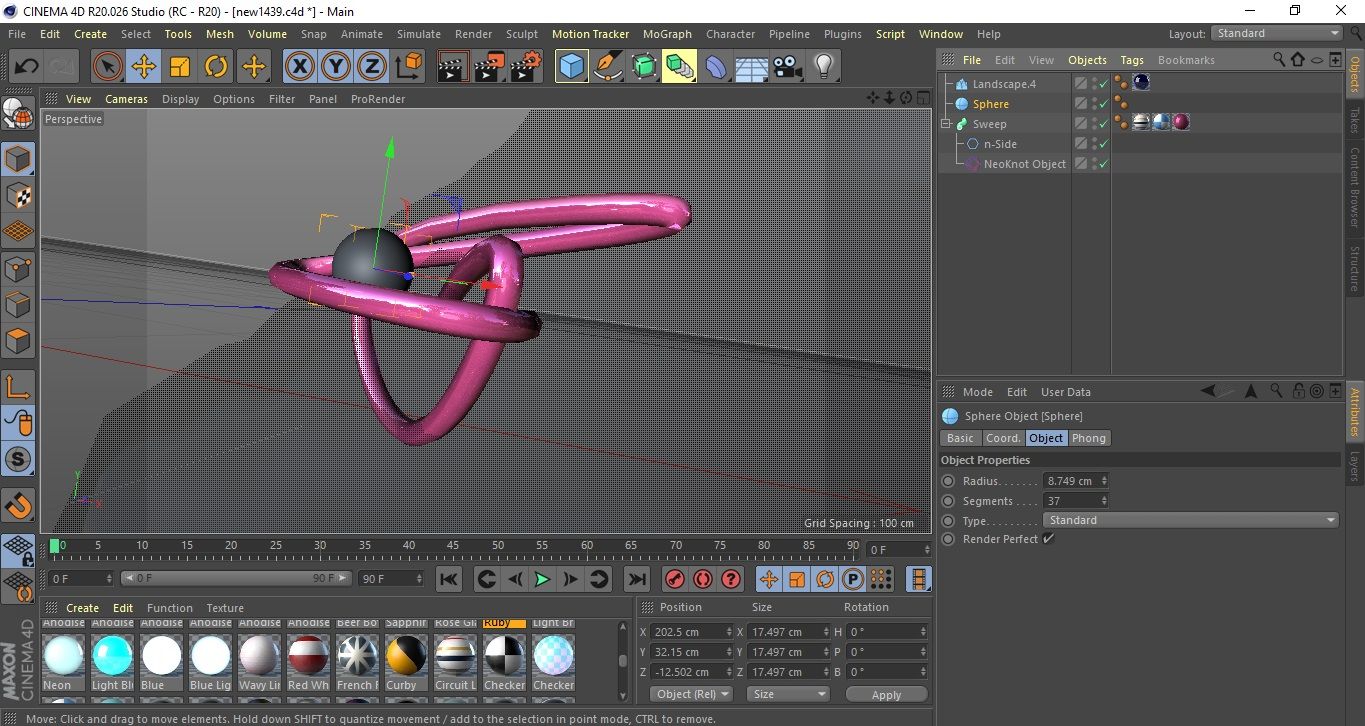The width and height of the screenshot is (1365, 726).
Task: Collapse the Sweep object hierarchy
Action: pos(946,124)
